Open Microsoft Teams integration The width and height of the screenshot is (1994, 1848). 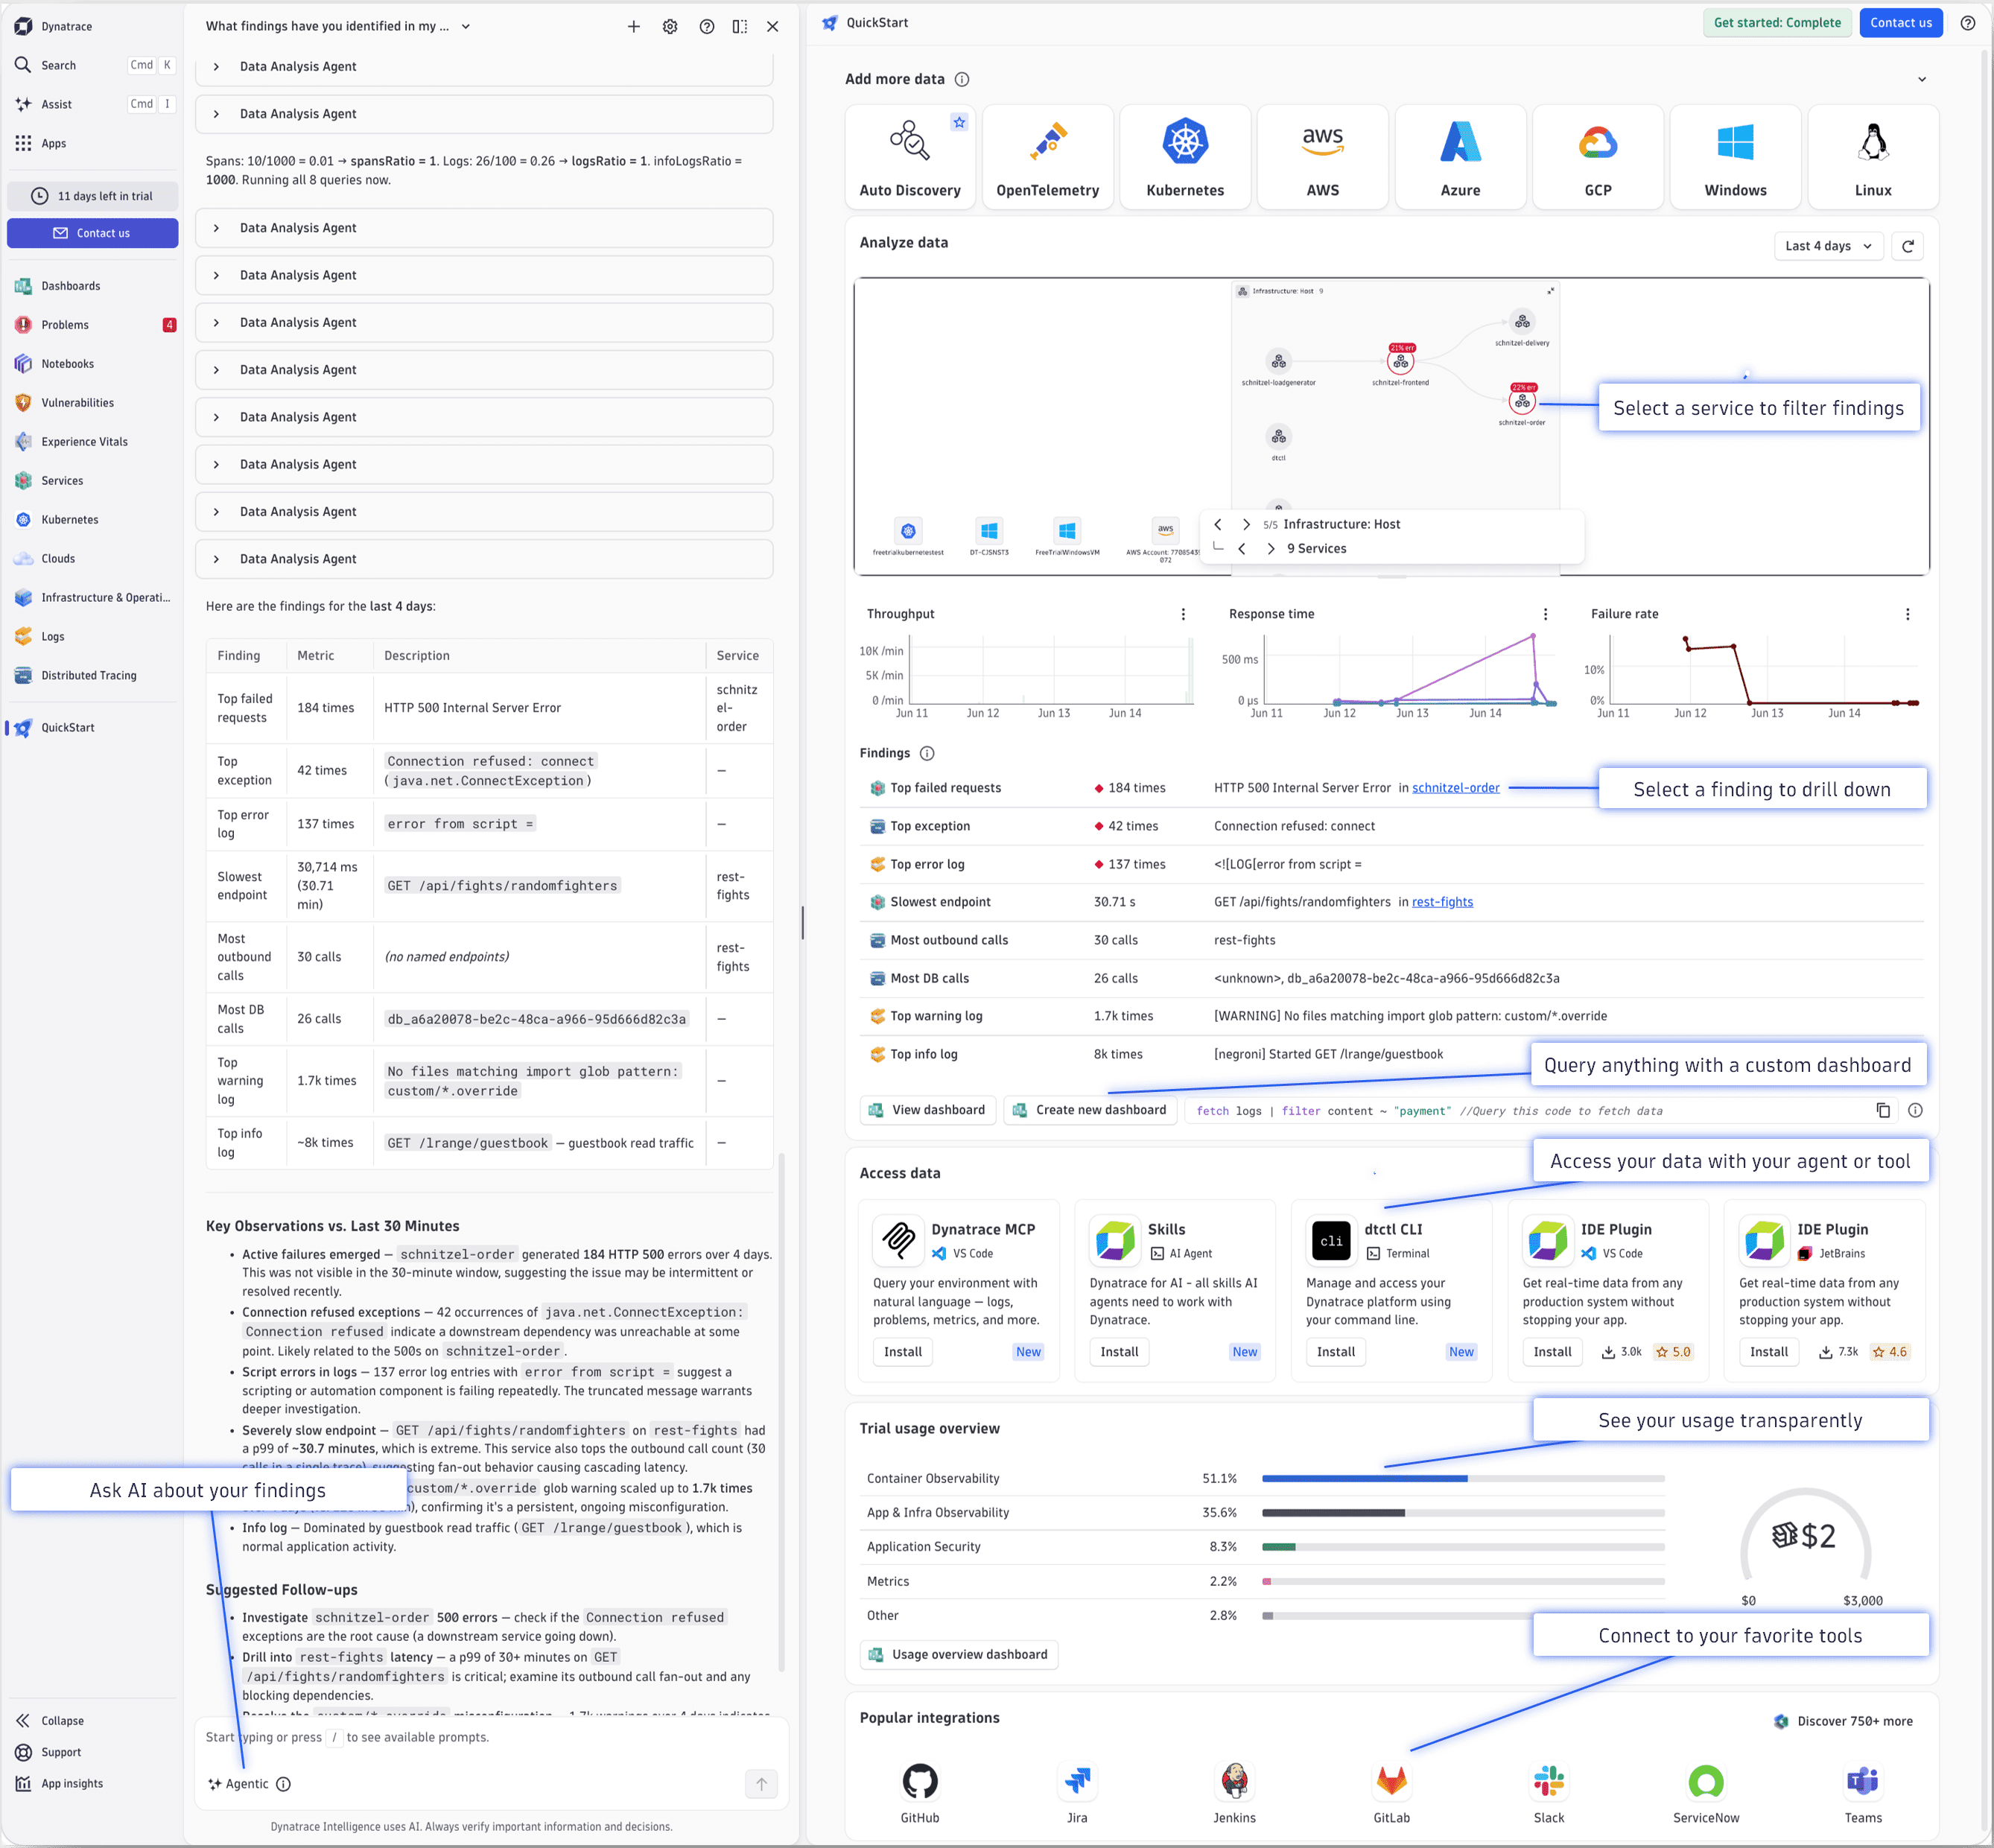point(1863,1793)
